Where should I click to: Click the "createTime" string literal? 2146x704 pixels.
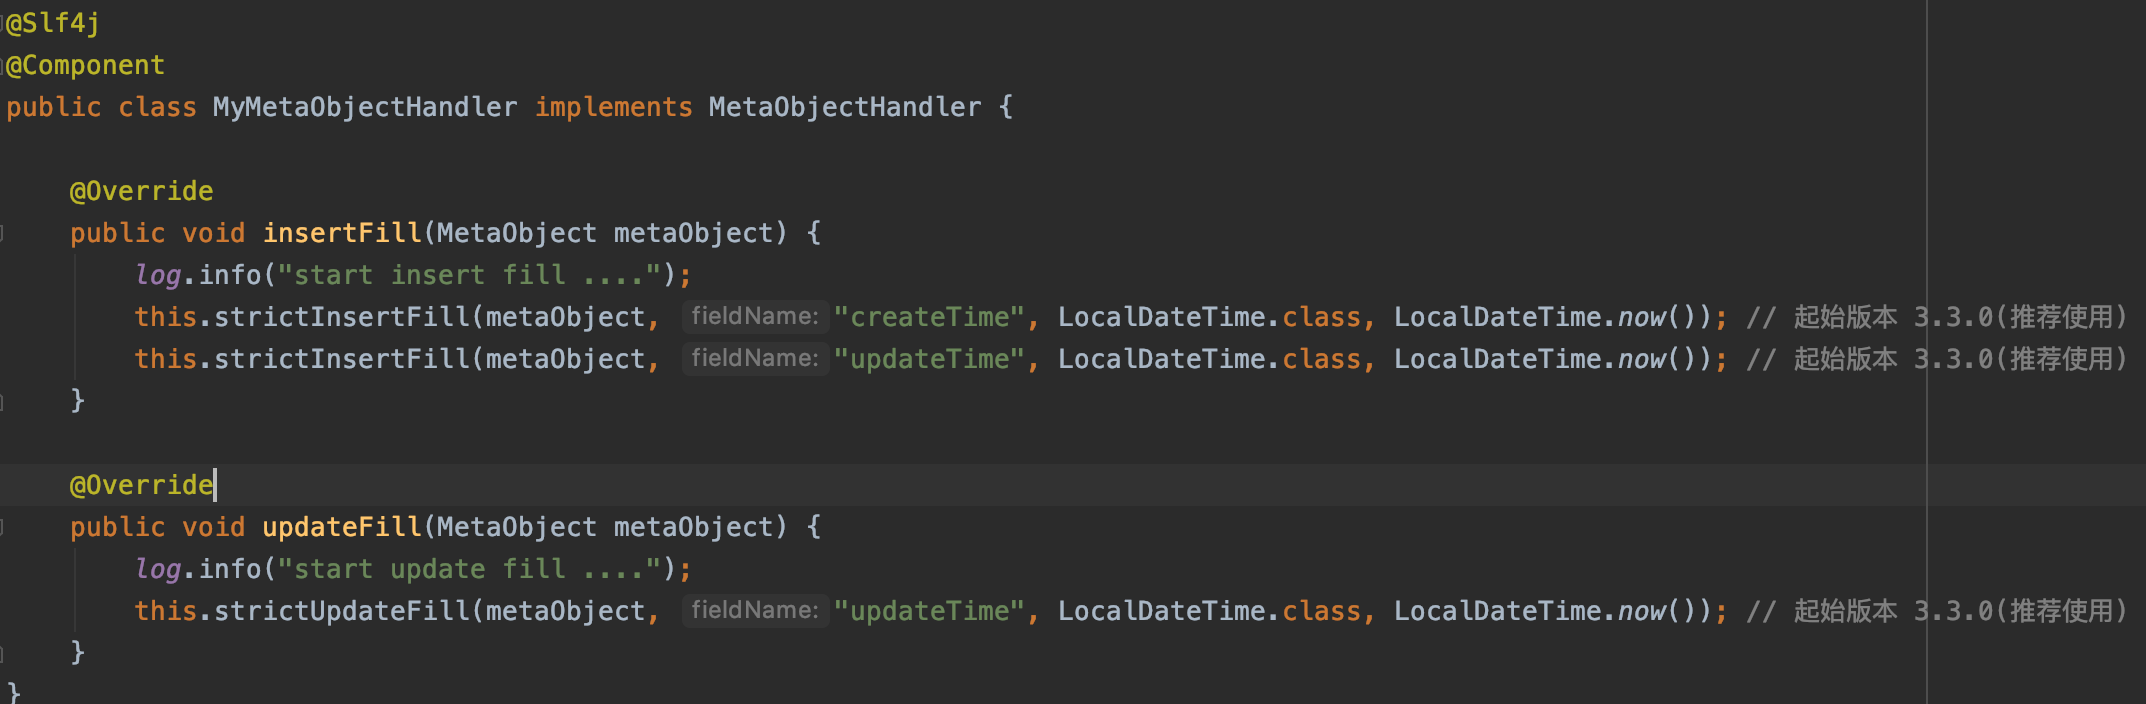pos(930,317)
